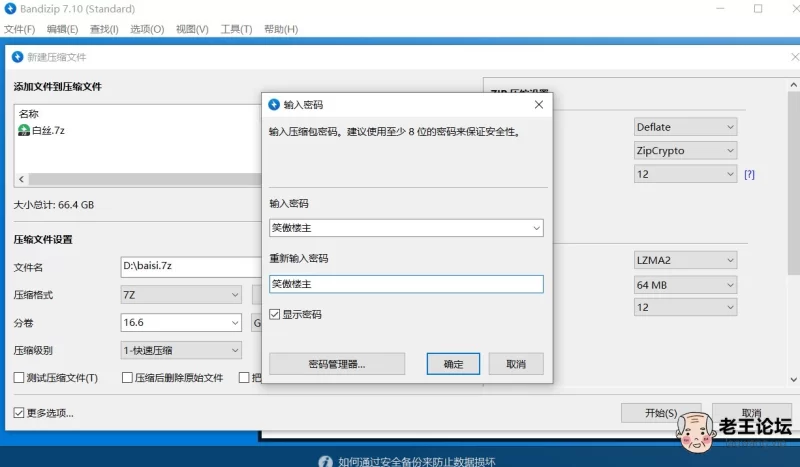The image size is (800, 467).
Task: Maximize the Bandizip main window
Action: (x=758, y=9)
